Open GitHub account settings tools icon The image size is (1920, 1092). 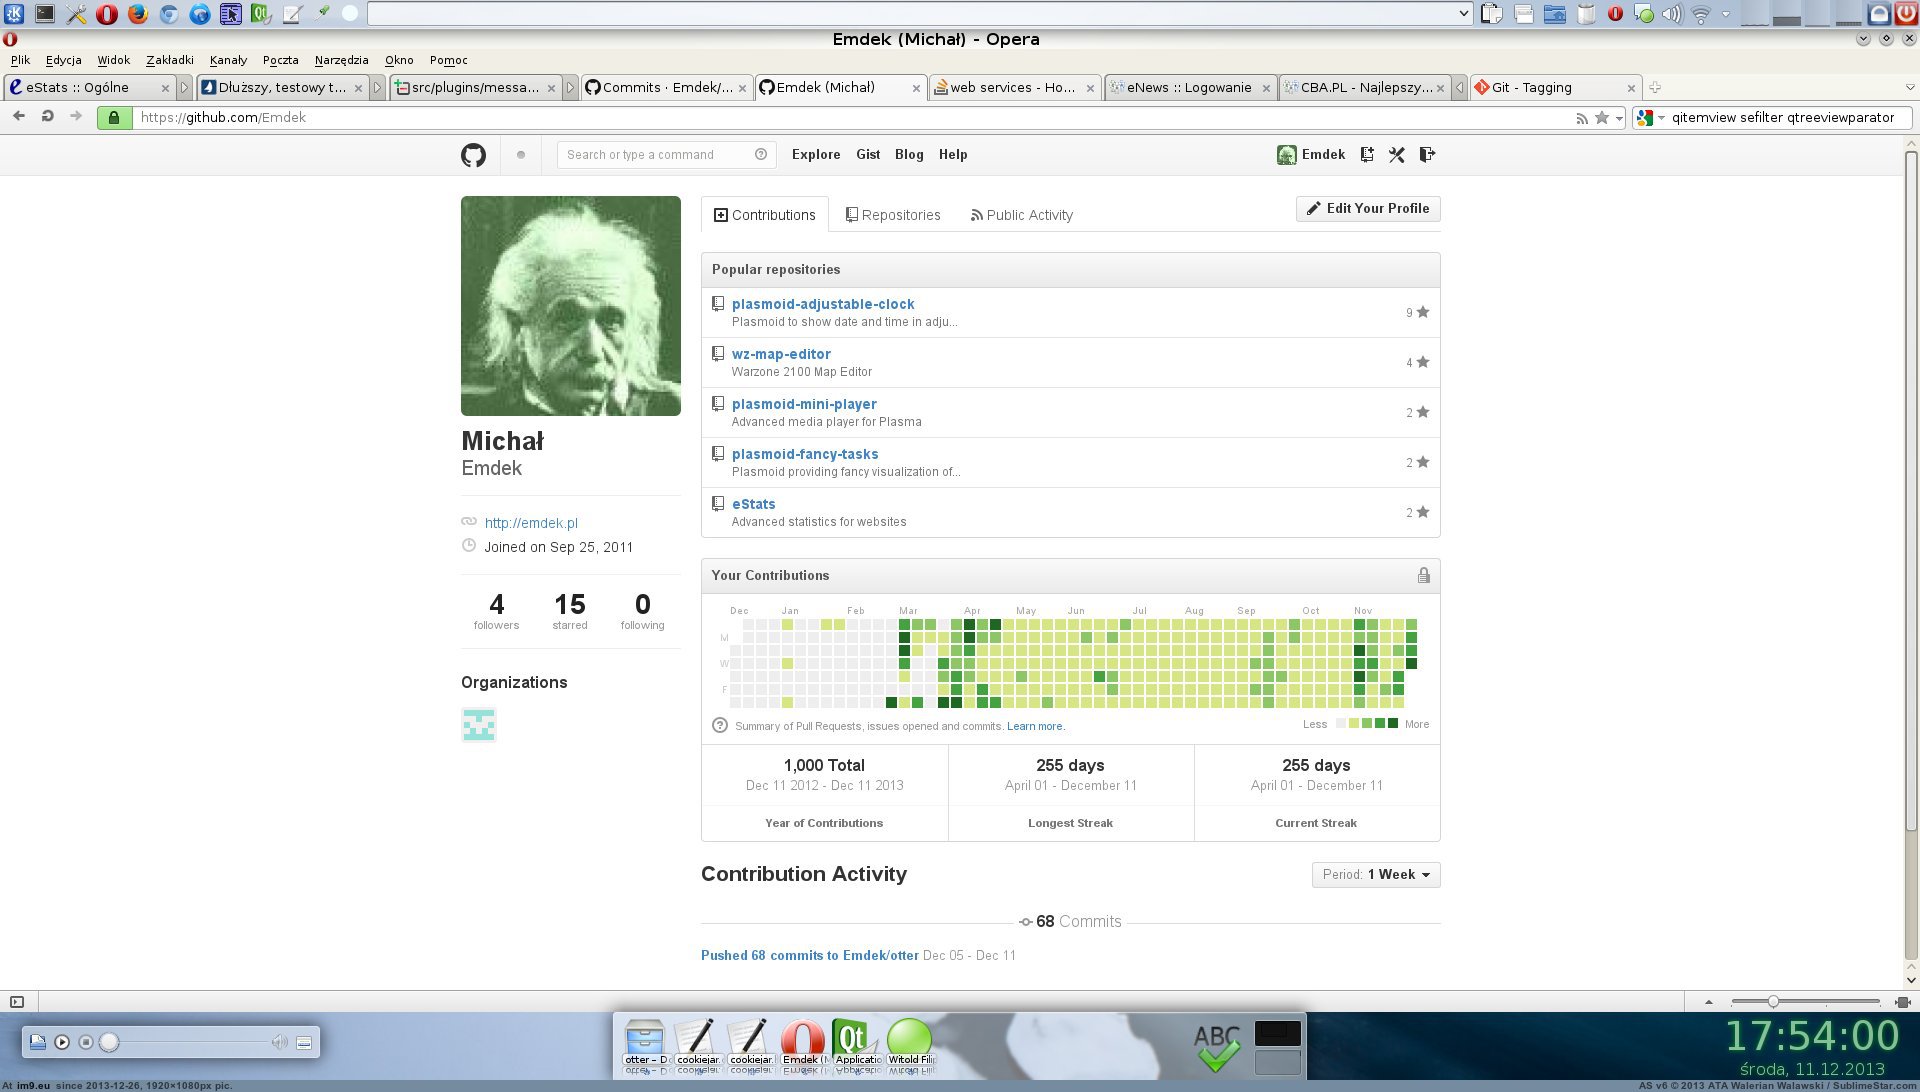[1397, 155]
